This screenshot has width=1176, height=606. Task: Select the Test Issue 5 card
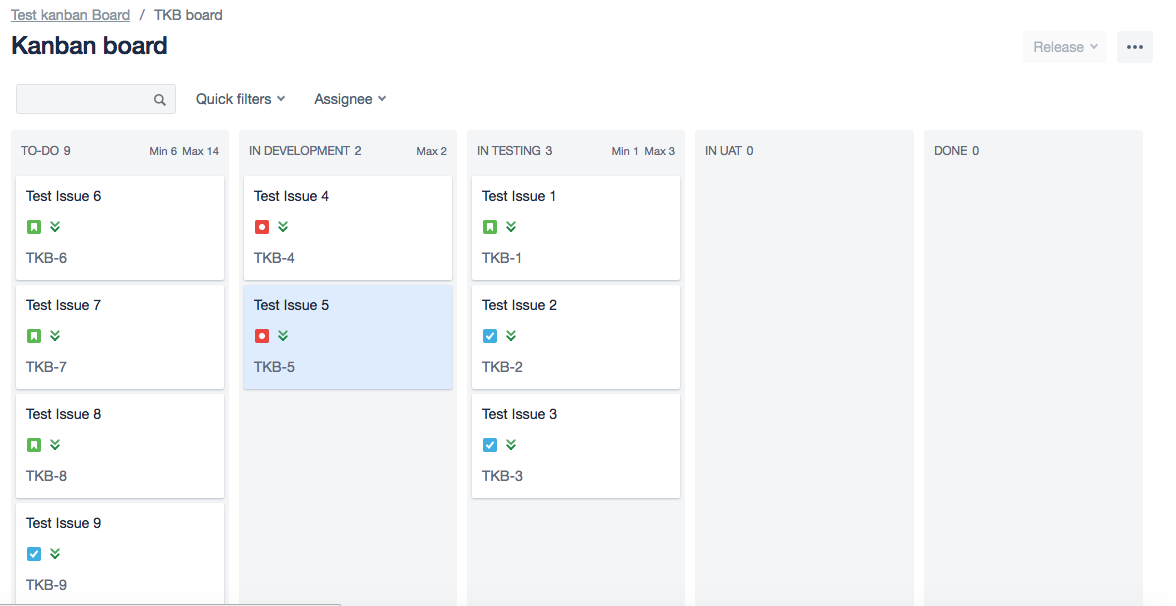click(348, 337)
